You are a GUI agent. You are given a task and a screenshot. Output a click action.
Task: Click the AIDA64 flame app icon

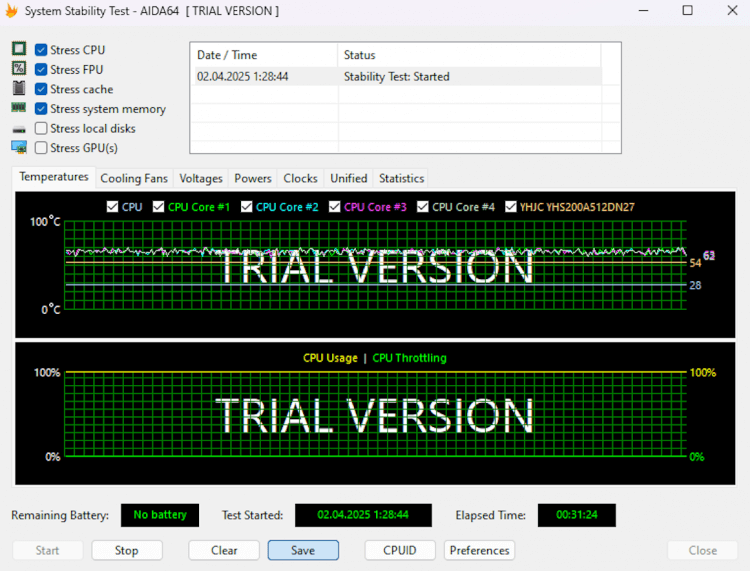[x=11, y=11]
